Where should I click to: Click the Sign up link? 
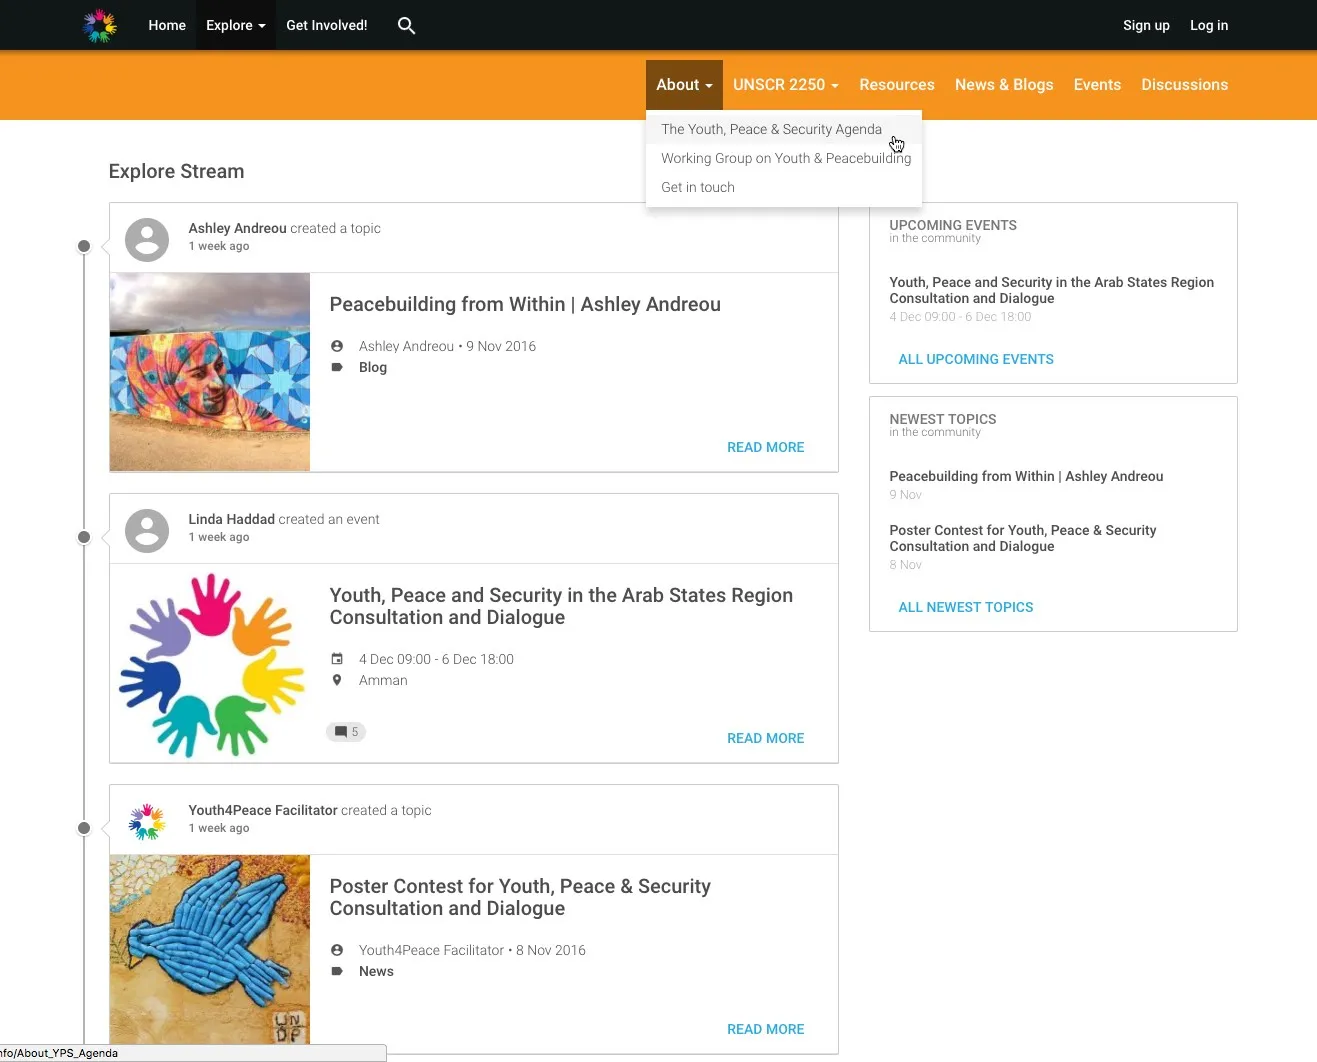pyautogui.click(x=1146, y=25)
